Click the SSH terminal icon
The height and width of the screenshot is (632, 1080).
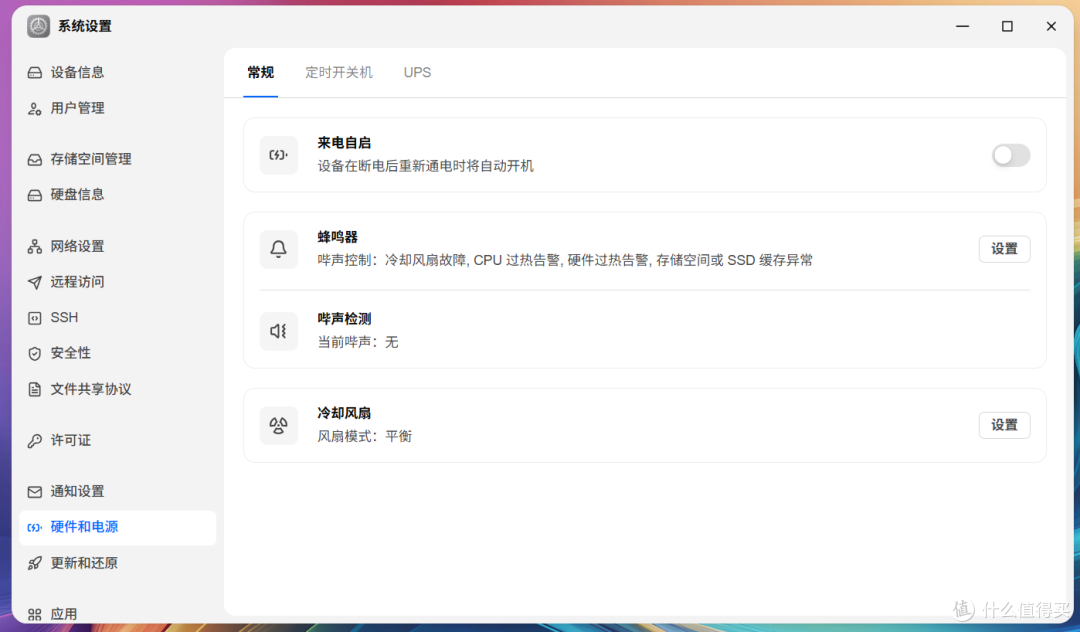coord(34,318)
